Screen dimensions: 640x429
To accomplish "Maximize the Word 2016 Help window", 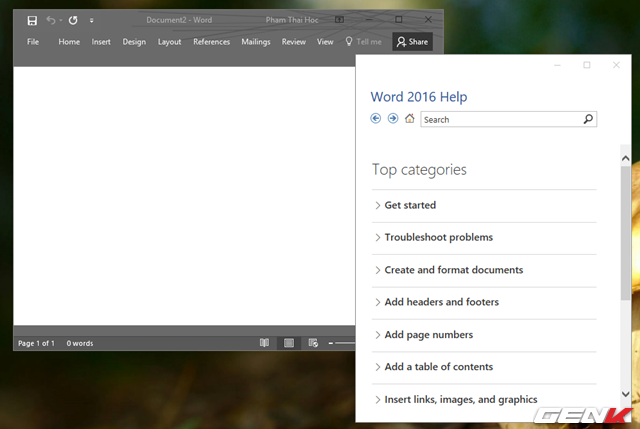I will [587, 65].
